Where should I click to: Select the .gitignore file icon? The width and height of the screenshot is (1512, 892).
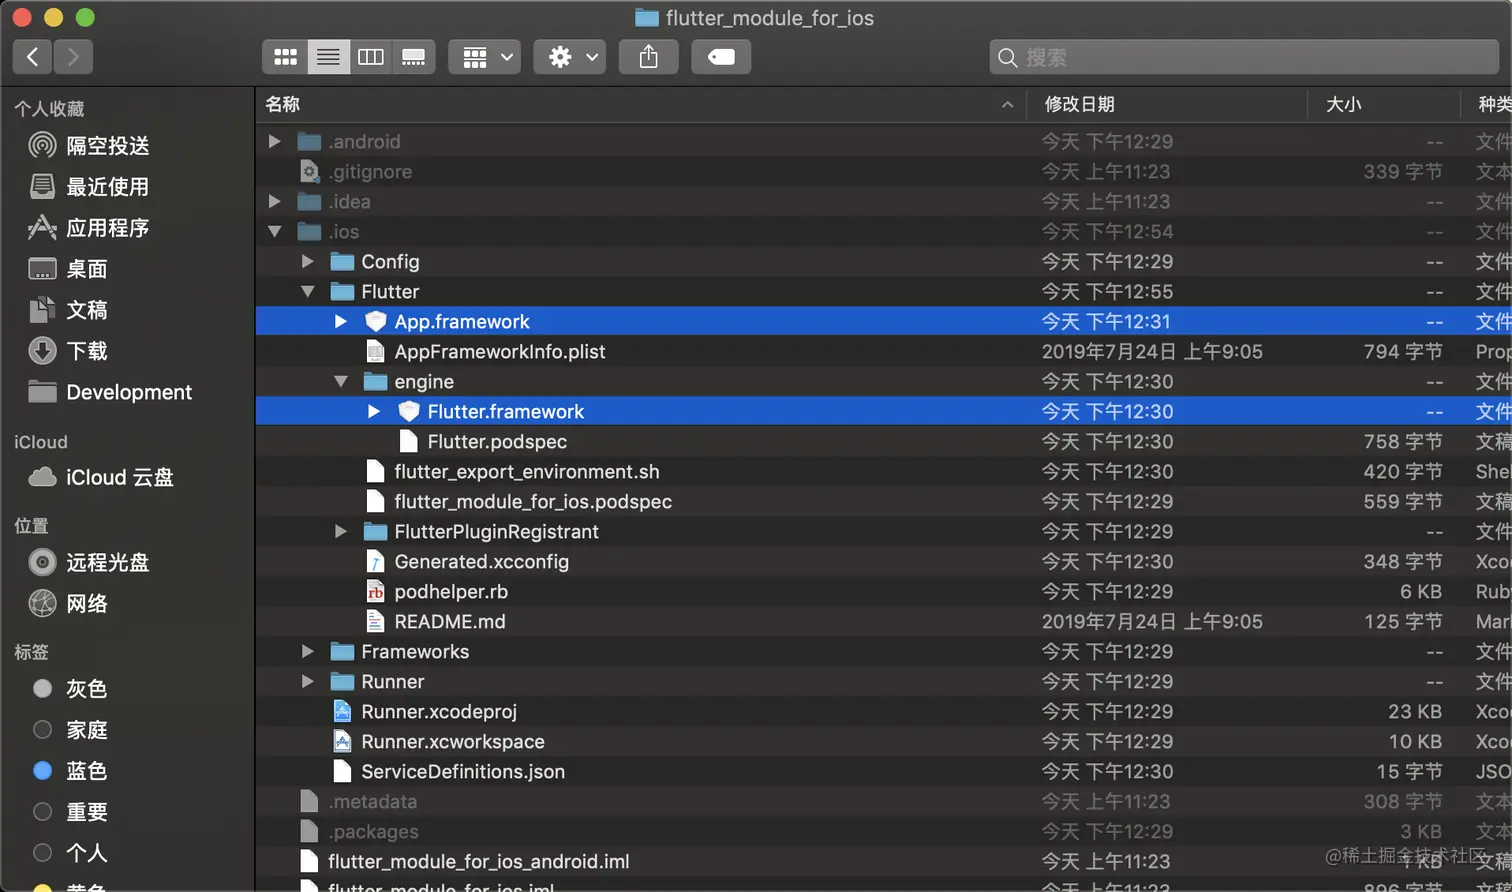coord(310,172)
